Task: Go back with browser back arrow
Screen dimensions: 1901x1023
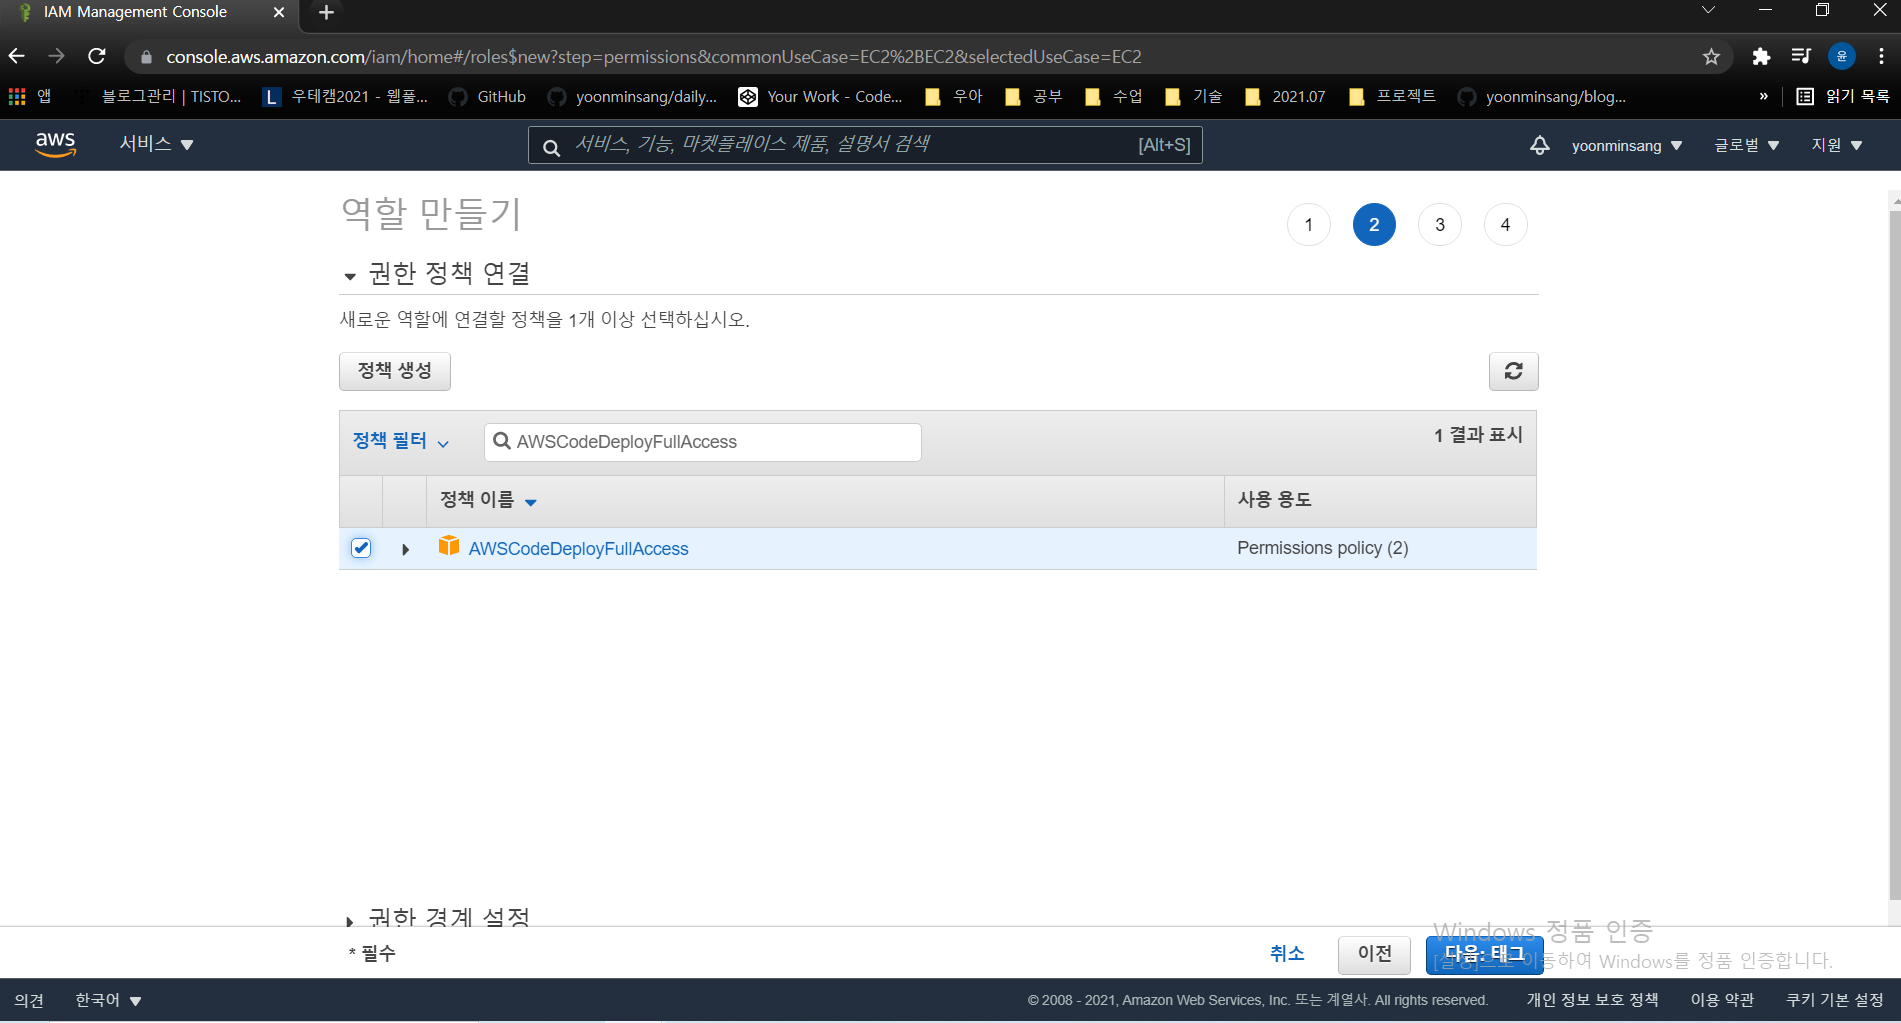Action: click(17, 56)
